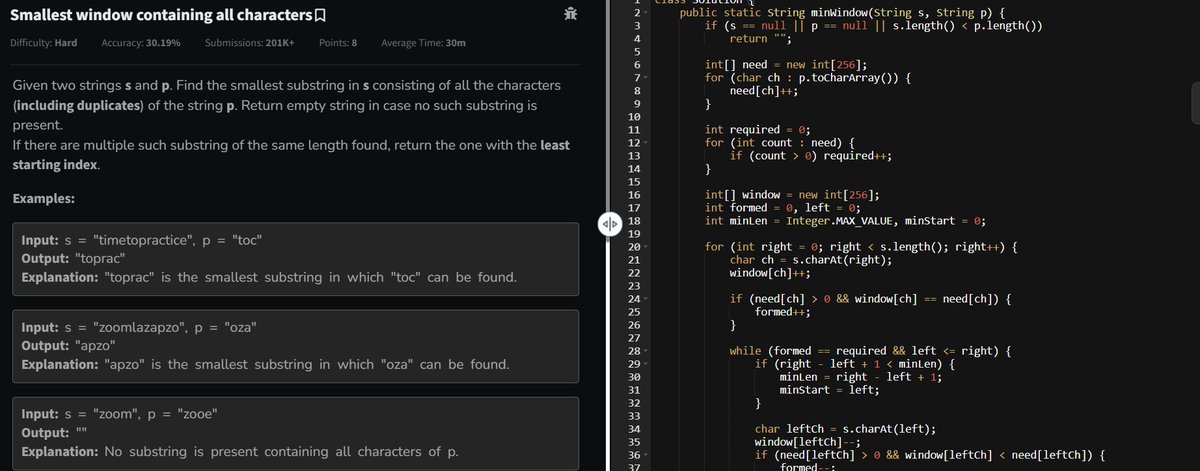Collapse the fold arrow at line 24

coord(646,299)
